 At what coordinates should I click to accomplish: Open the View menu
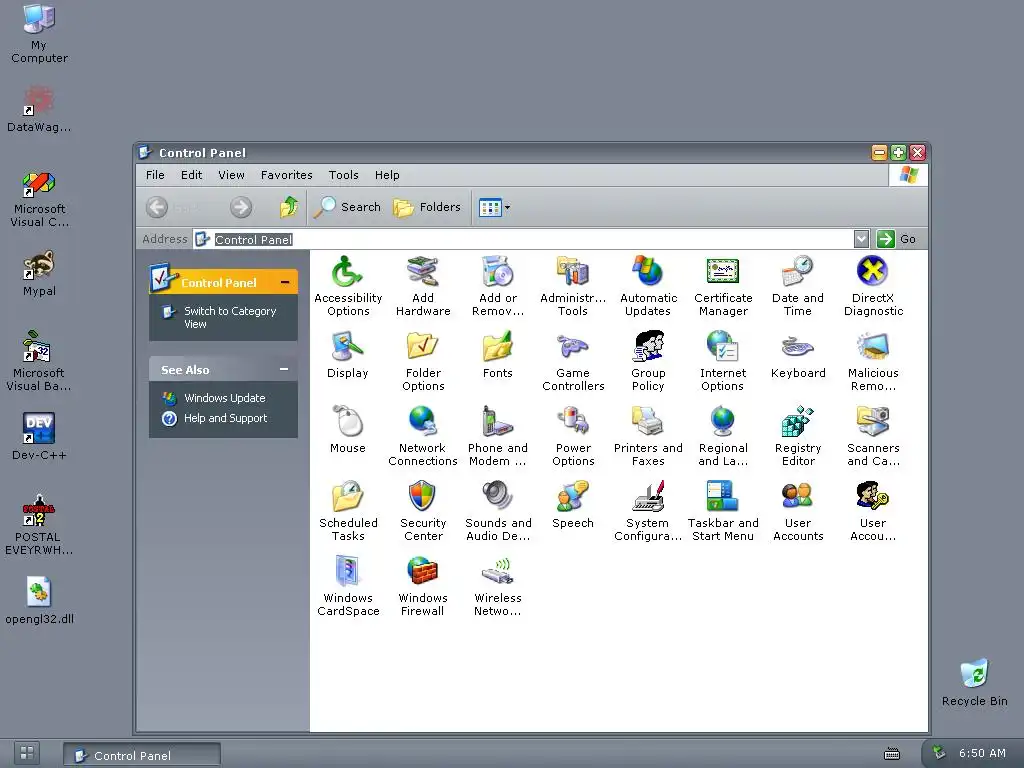click(231, 175)
